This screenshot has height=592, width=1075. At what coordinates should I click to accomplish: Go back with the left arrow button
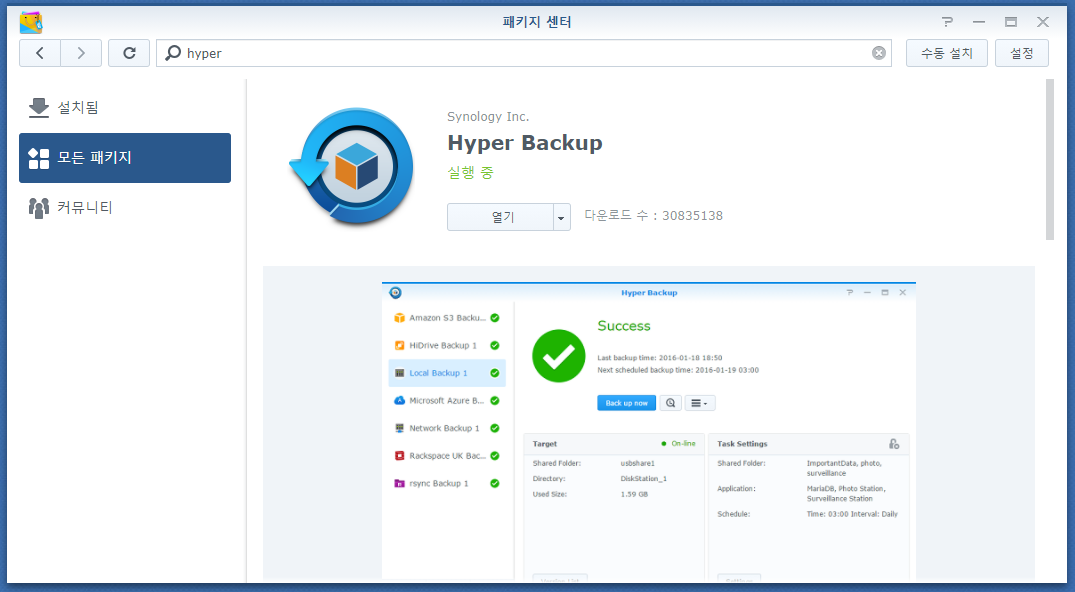pos(40,53)
